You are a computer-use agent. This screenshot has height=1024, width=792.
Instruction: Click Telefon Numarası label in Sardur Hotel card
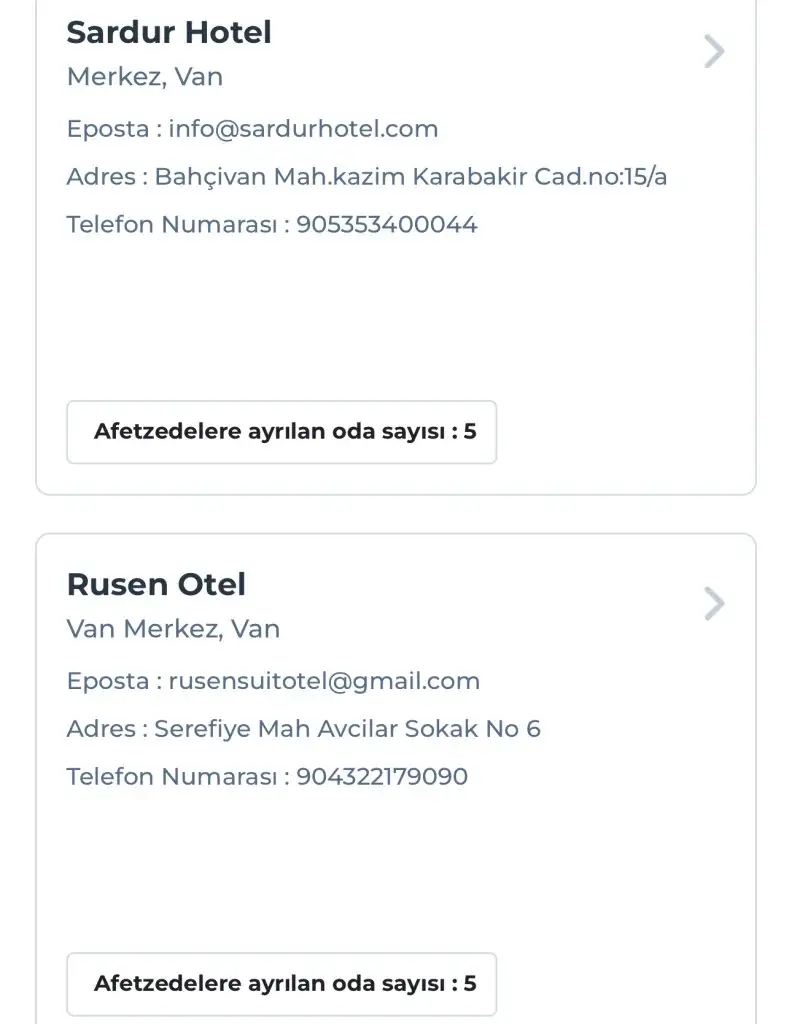(170, 224)
